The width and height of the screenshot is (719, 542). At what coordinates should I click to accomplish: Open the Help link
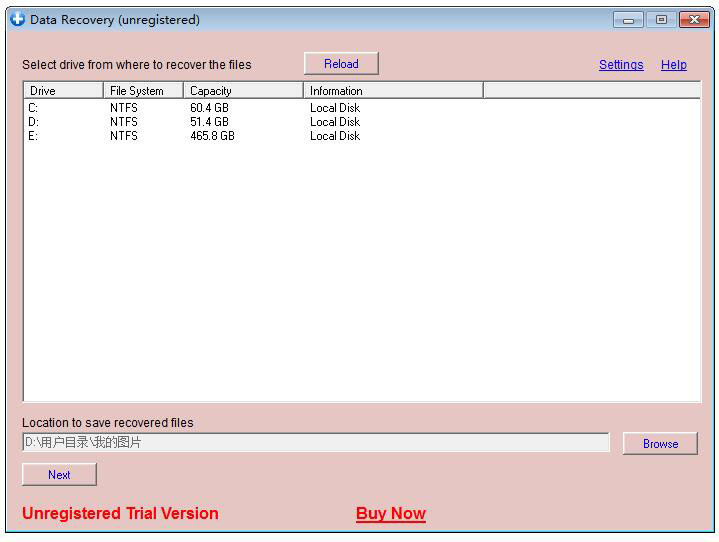pos(673,65)
